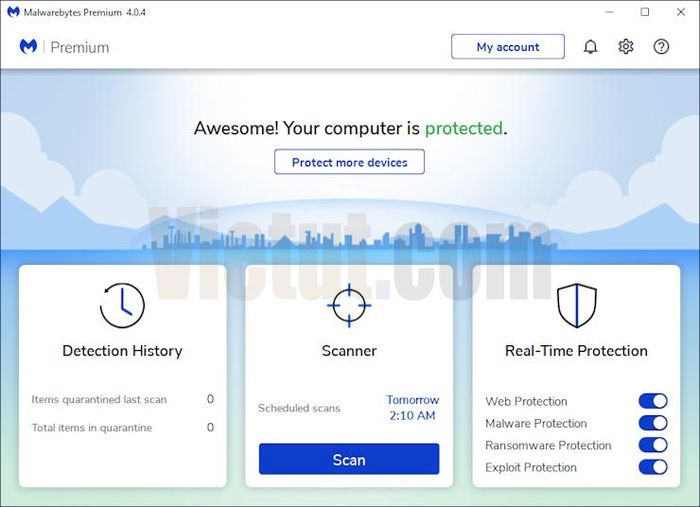Click the quarantined last scan count 0
Image resolution: width=700 pixels, height=507 pixels.
[x=210, y=399]
